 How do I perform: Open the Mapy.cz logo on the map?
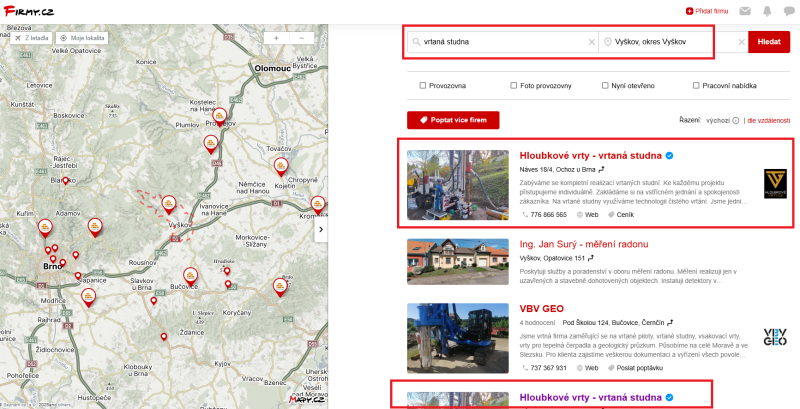(307, 399)
